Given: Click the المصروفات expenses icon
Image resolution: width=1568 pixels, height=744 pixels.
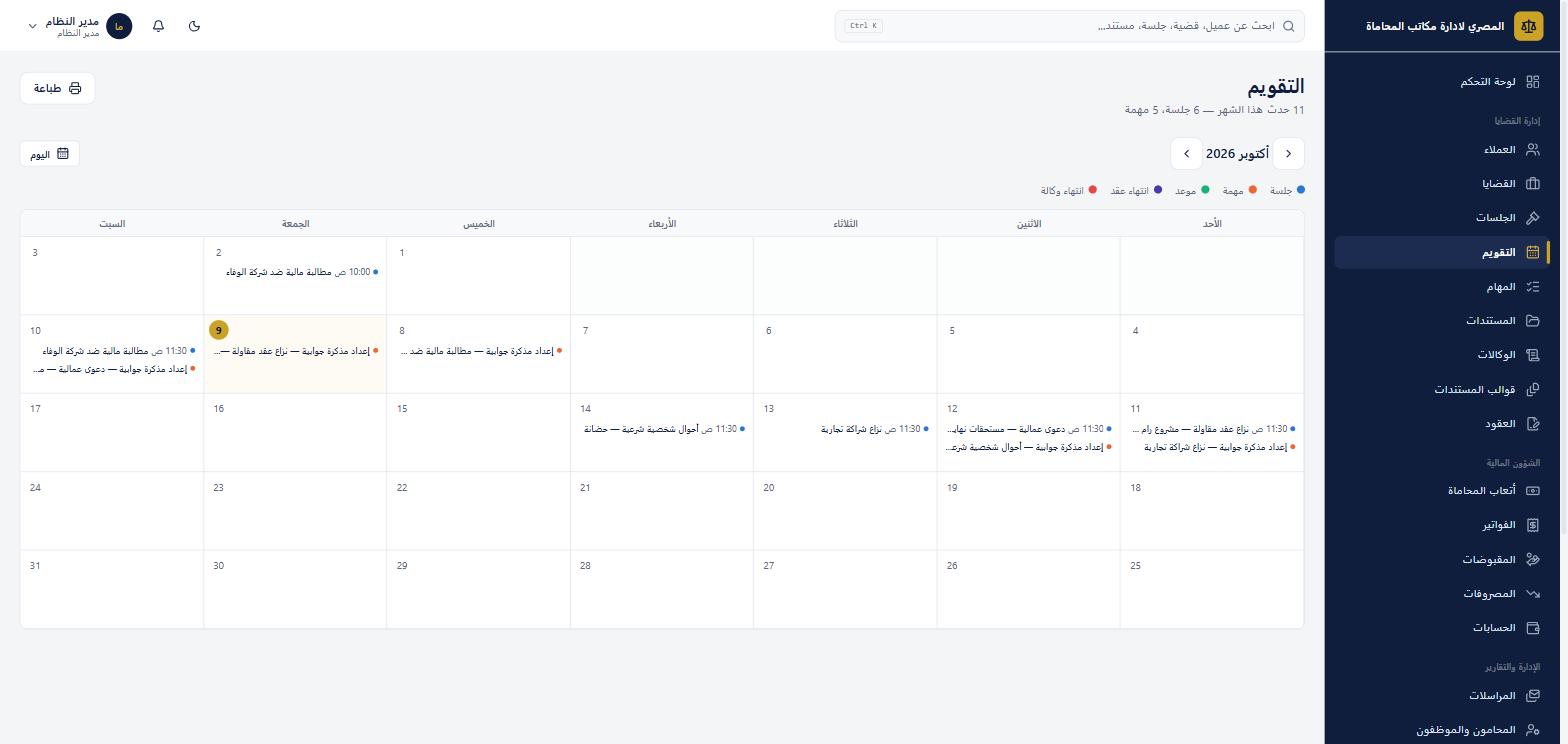Looking at the screenshot, I should (x=1533, y=594).
